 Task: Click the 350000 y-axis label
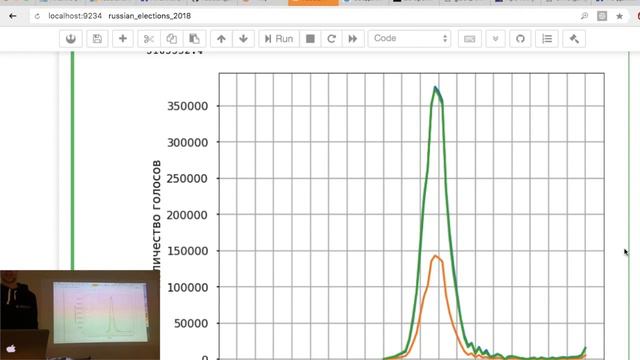pos(187,106)
